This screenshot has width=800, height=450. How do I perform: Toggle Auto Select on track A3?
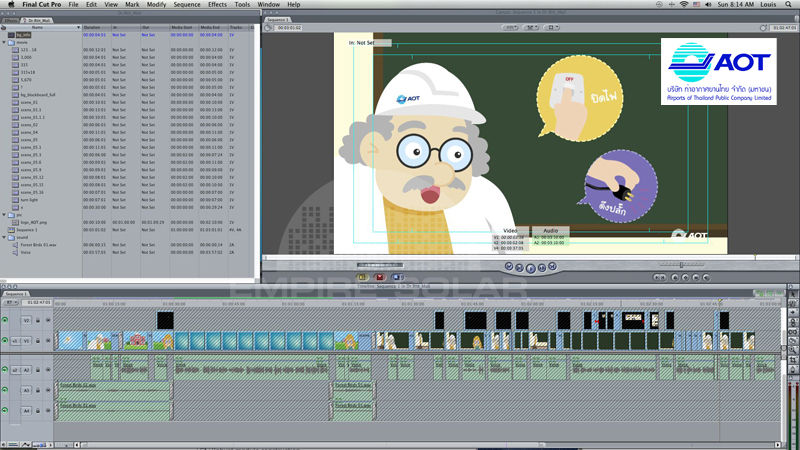[48, 390]
